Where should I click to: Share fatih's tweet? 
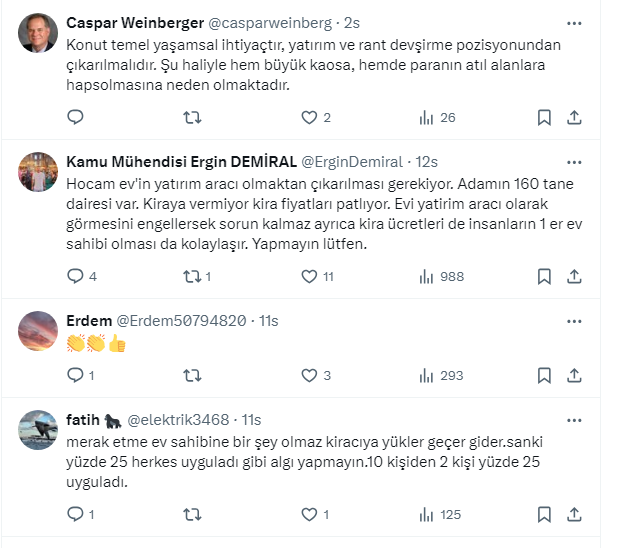[574, 515]
